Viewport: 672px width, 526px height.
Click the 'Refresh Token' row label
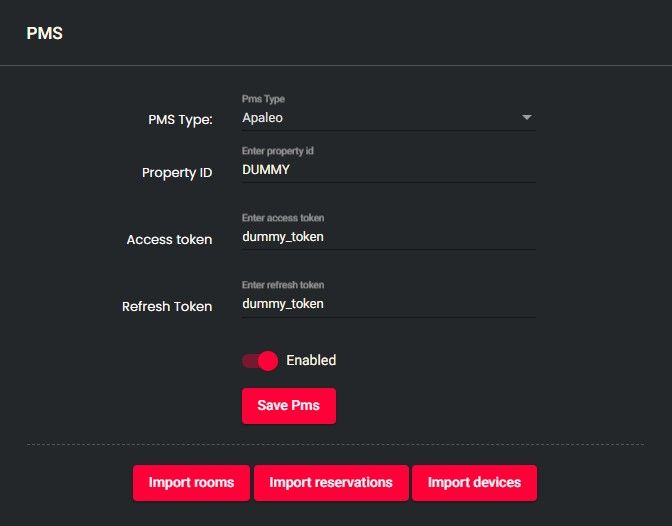coord(167,307)
